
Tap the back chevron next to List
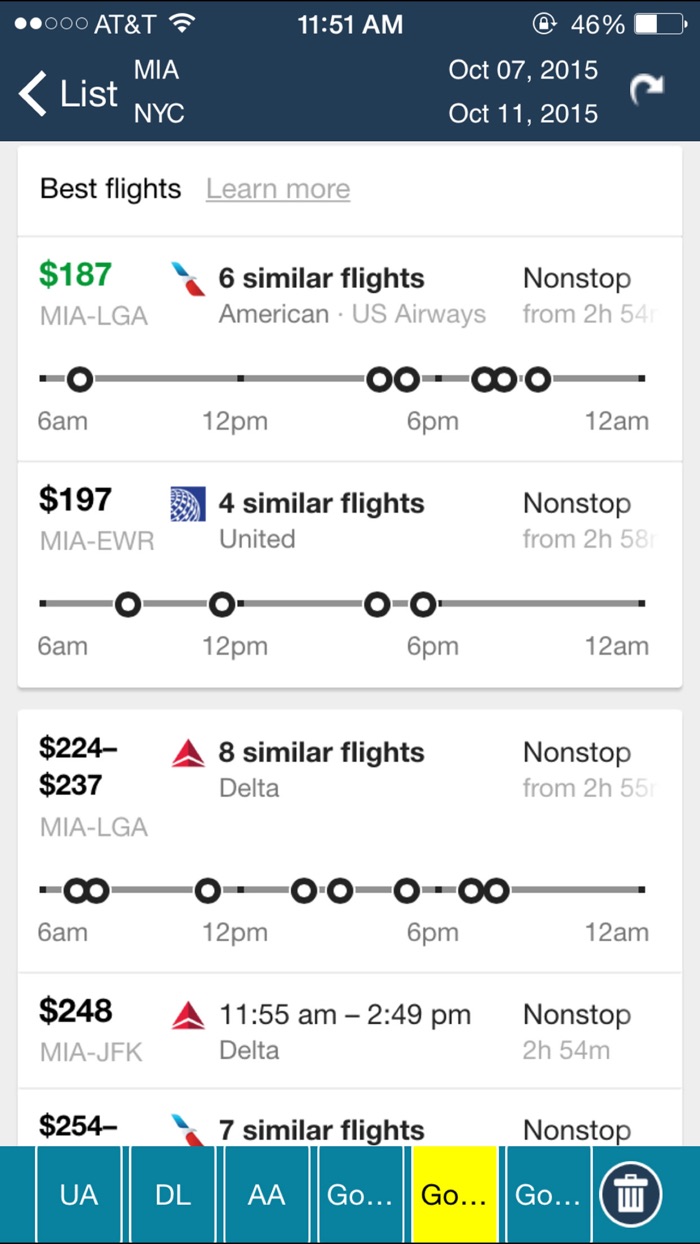pos(32,93)
